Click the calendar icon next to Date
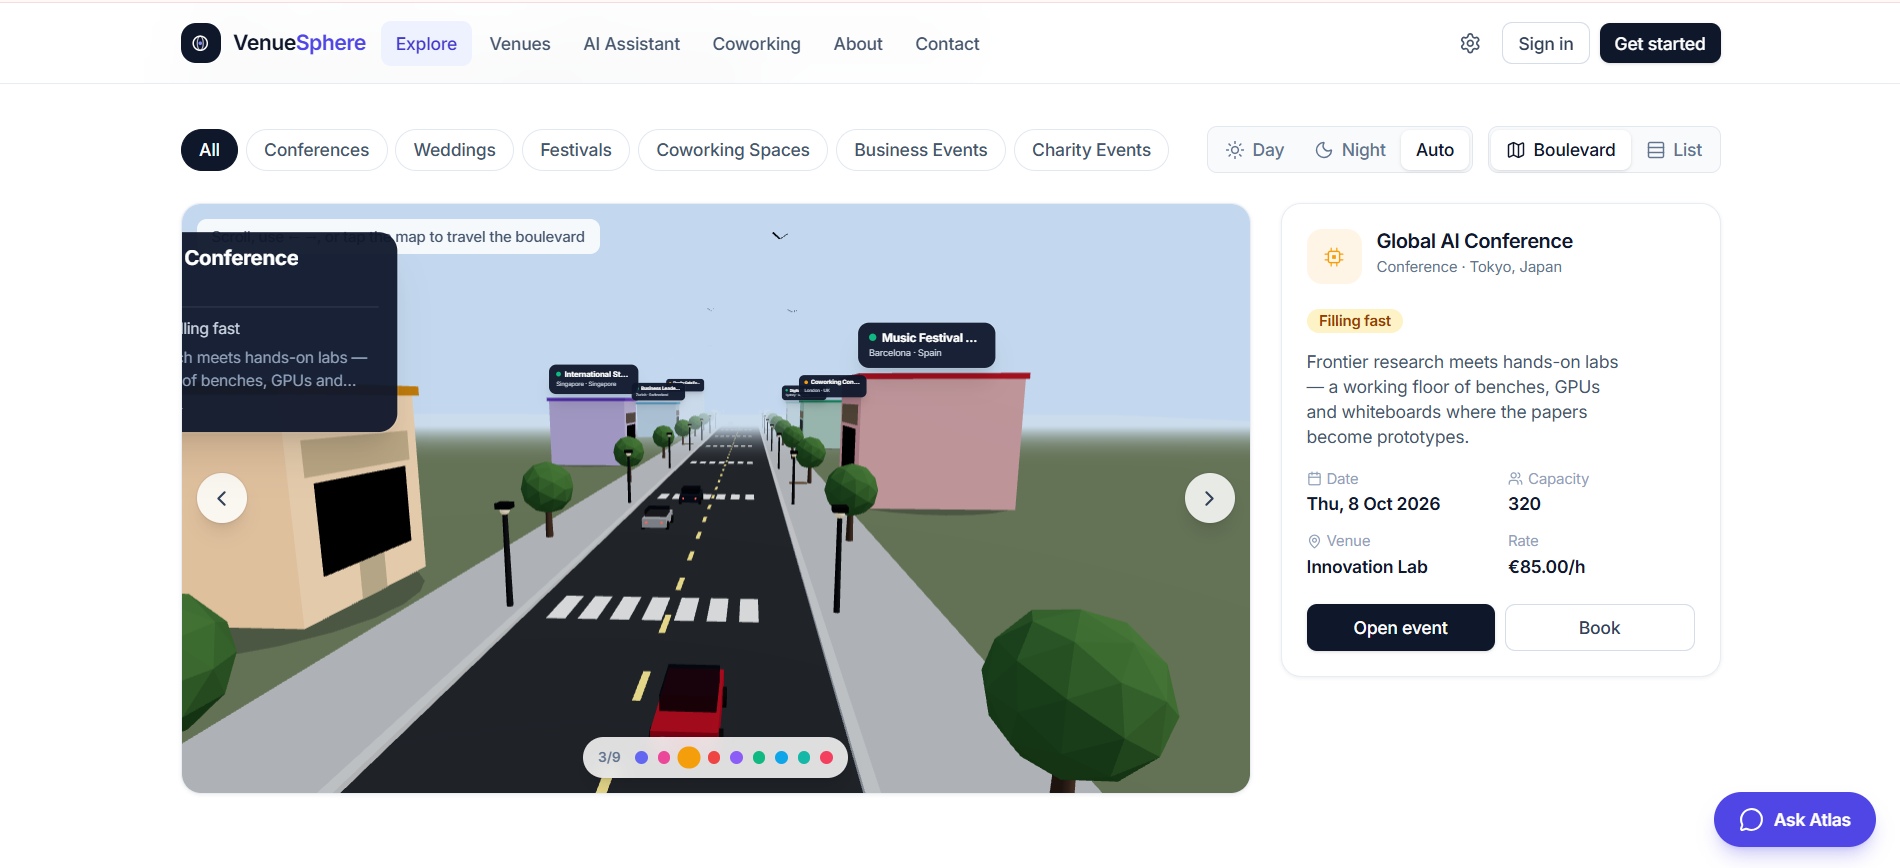1900x868 pixels. coord(1314,479)
